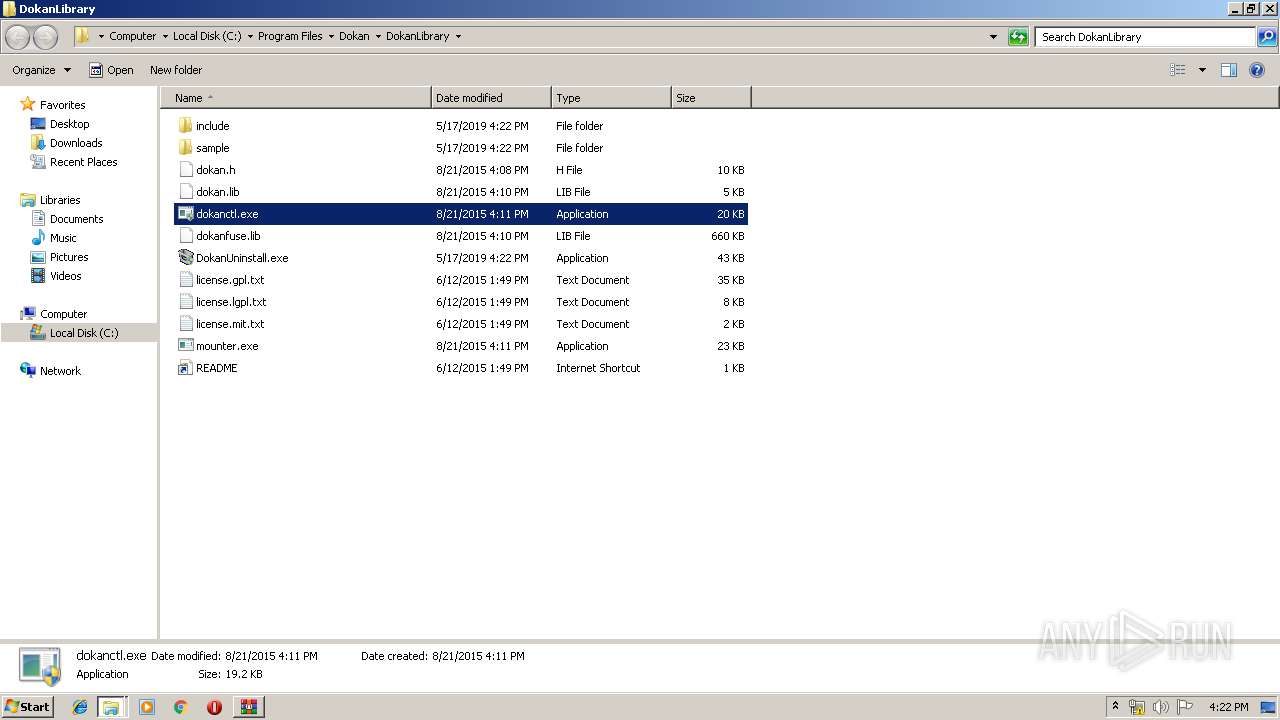
Task: Select the sample folder icon
Action: [185, 148]
